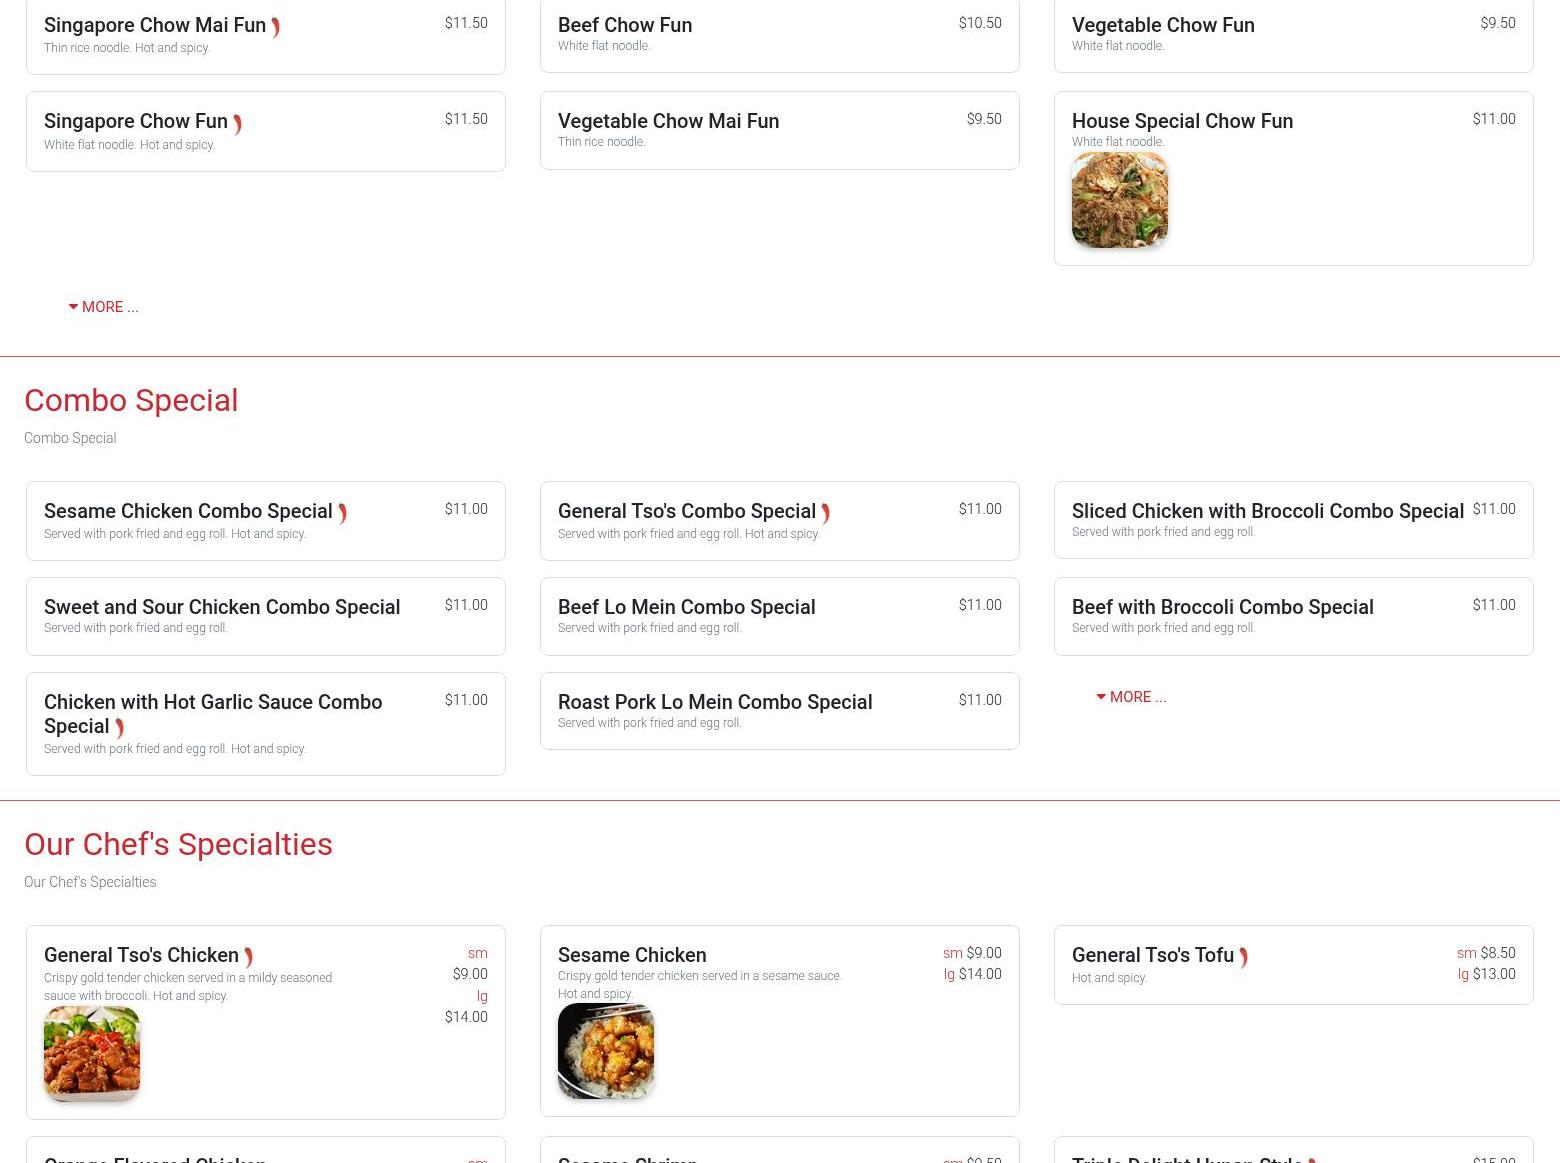Open the General Tso's Chicken title

(x=141, y=955)
